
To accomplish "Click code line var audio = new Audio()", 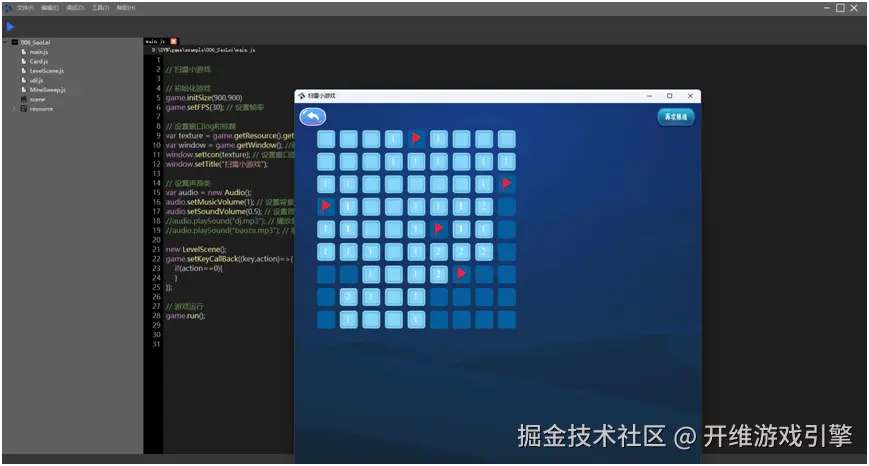I will click(x=208, y=192).
